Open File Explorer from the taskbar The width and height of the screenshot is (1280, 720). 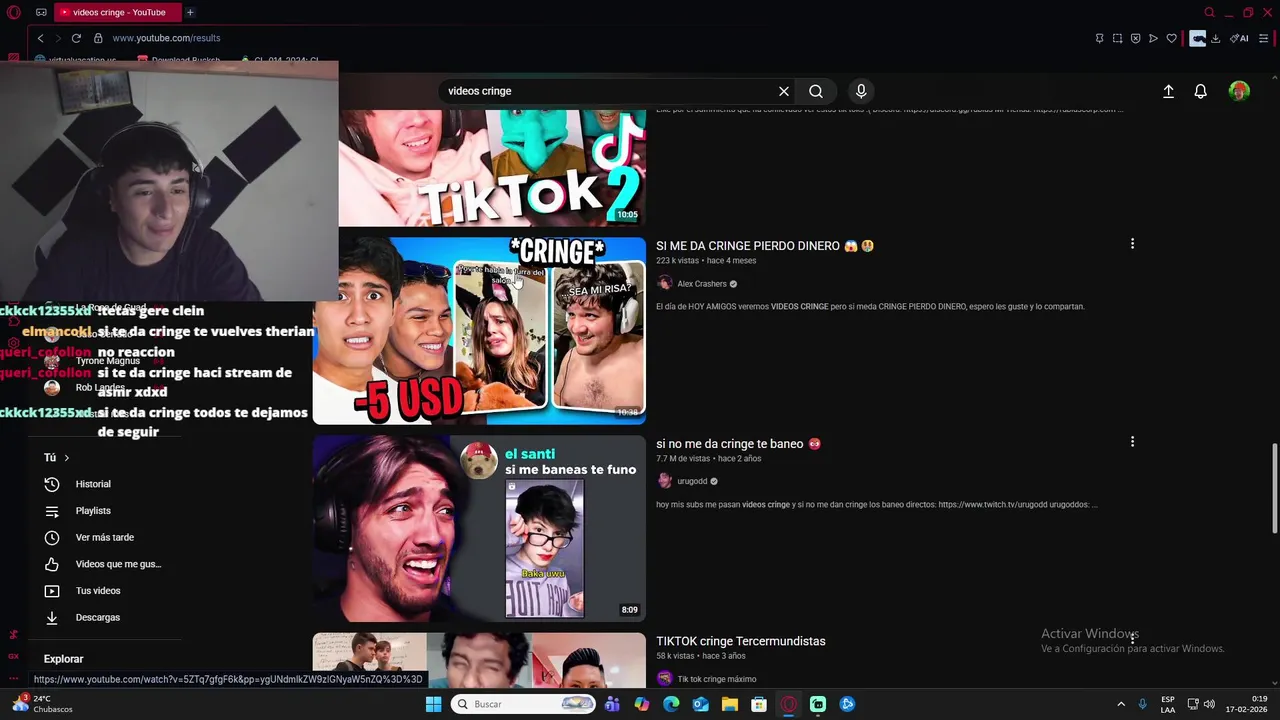pos(730,704)
